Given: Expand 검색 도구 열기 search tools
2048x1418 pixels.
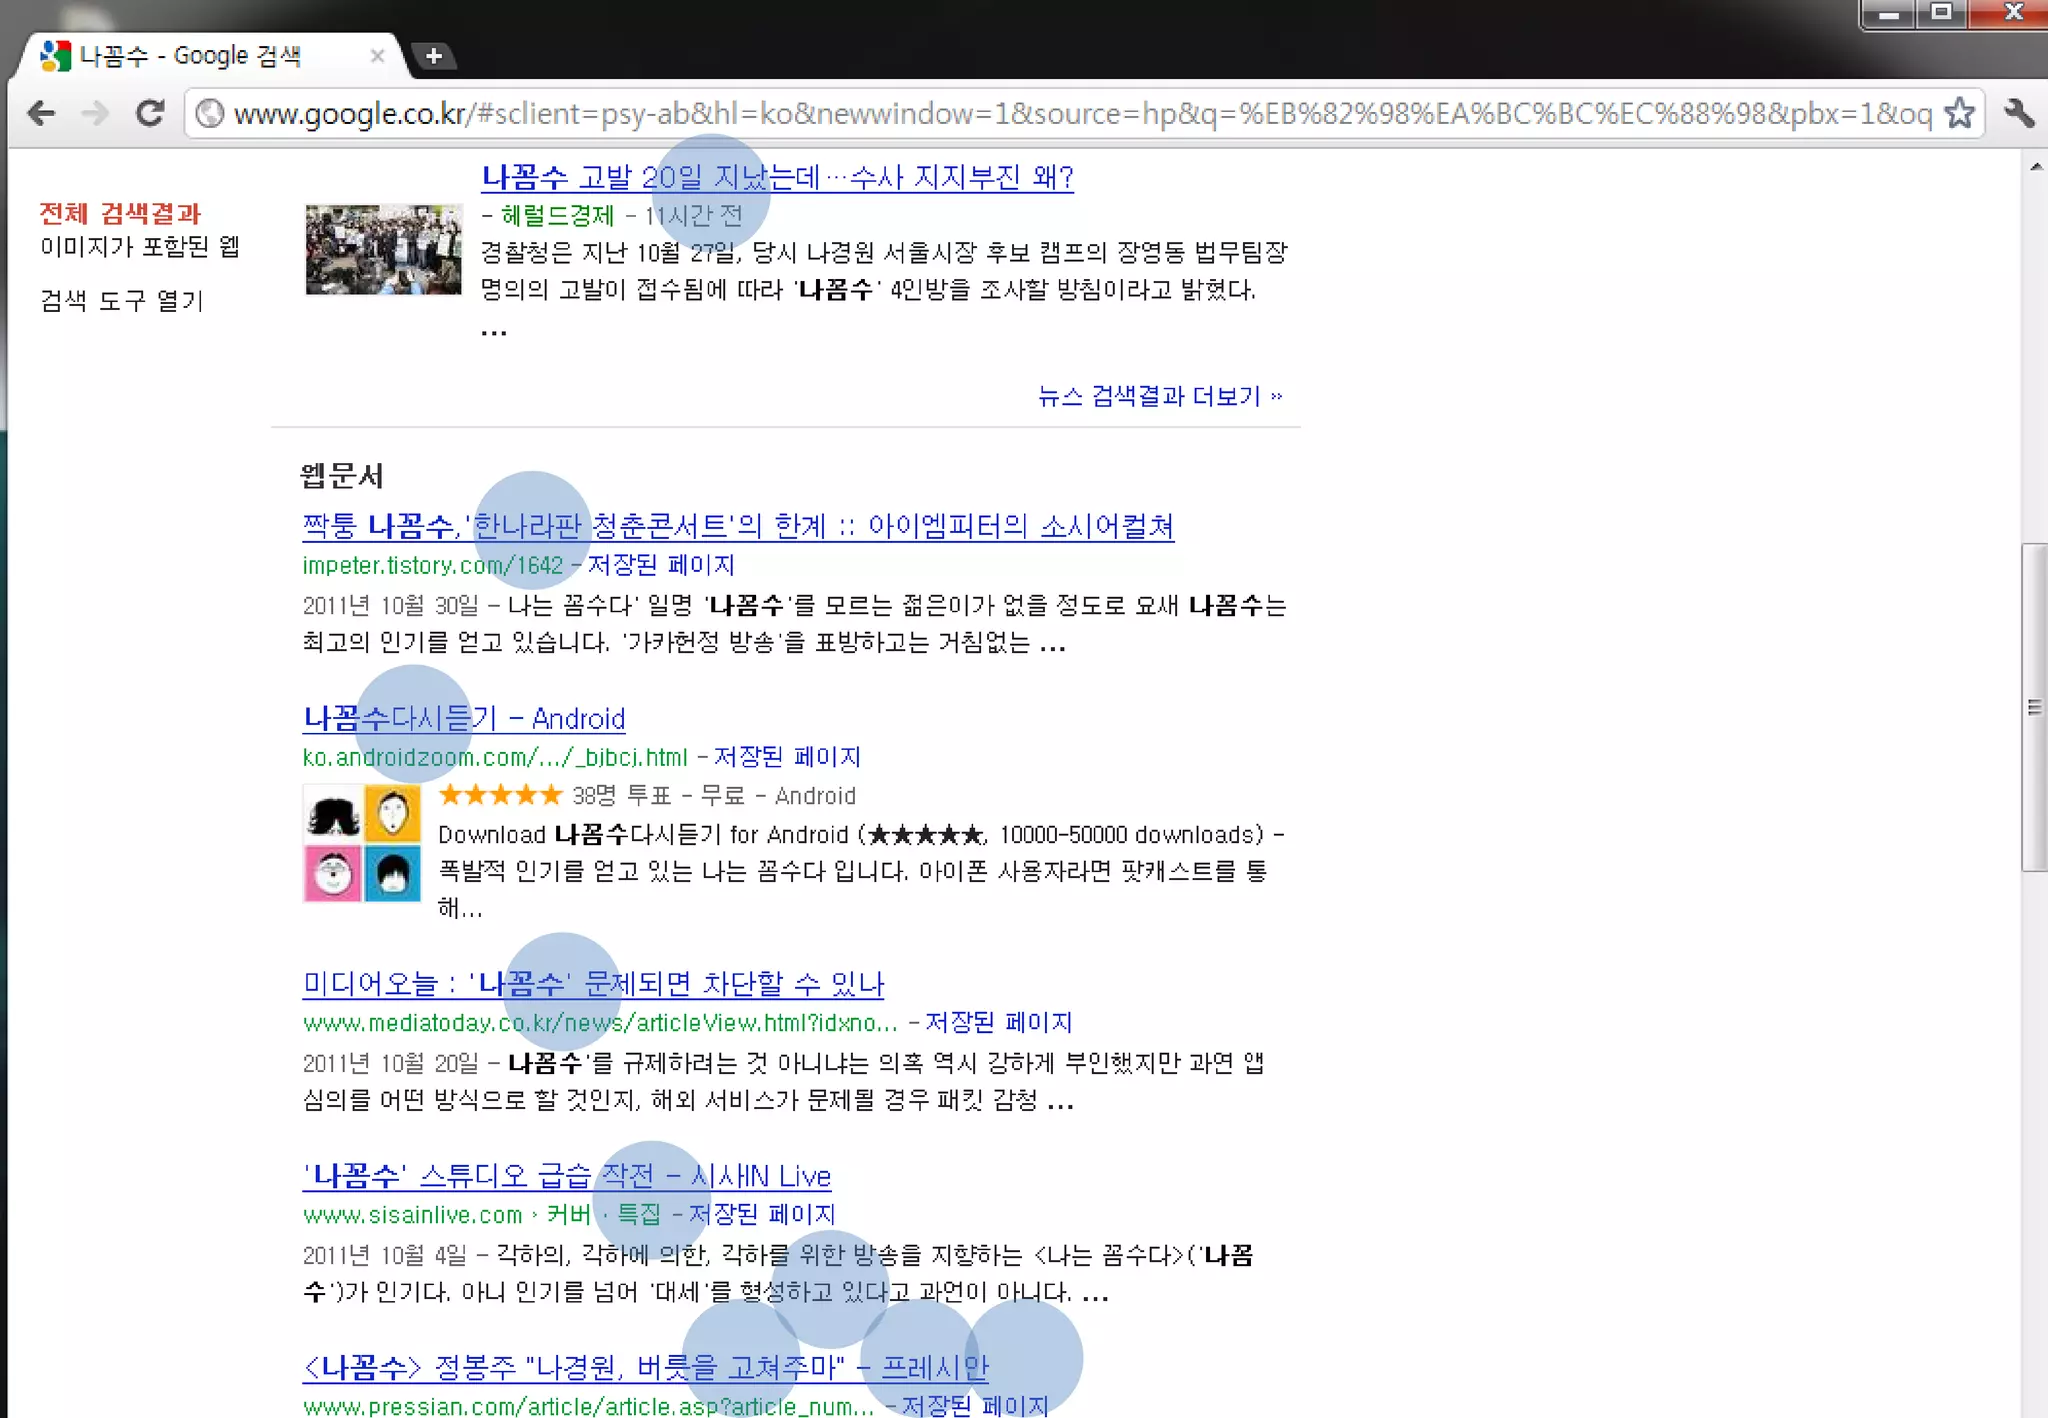Looking at the screenshot, I should click(x=122, y=301).
